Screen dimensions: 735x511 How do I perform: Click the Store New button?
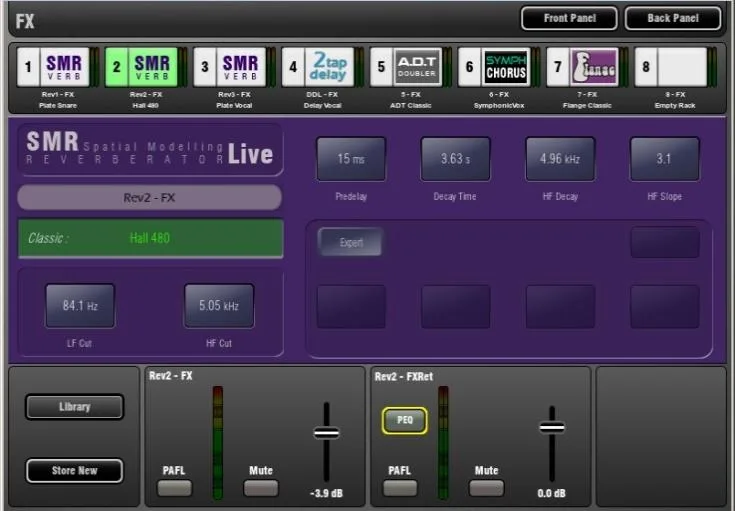coord(75,471)
